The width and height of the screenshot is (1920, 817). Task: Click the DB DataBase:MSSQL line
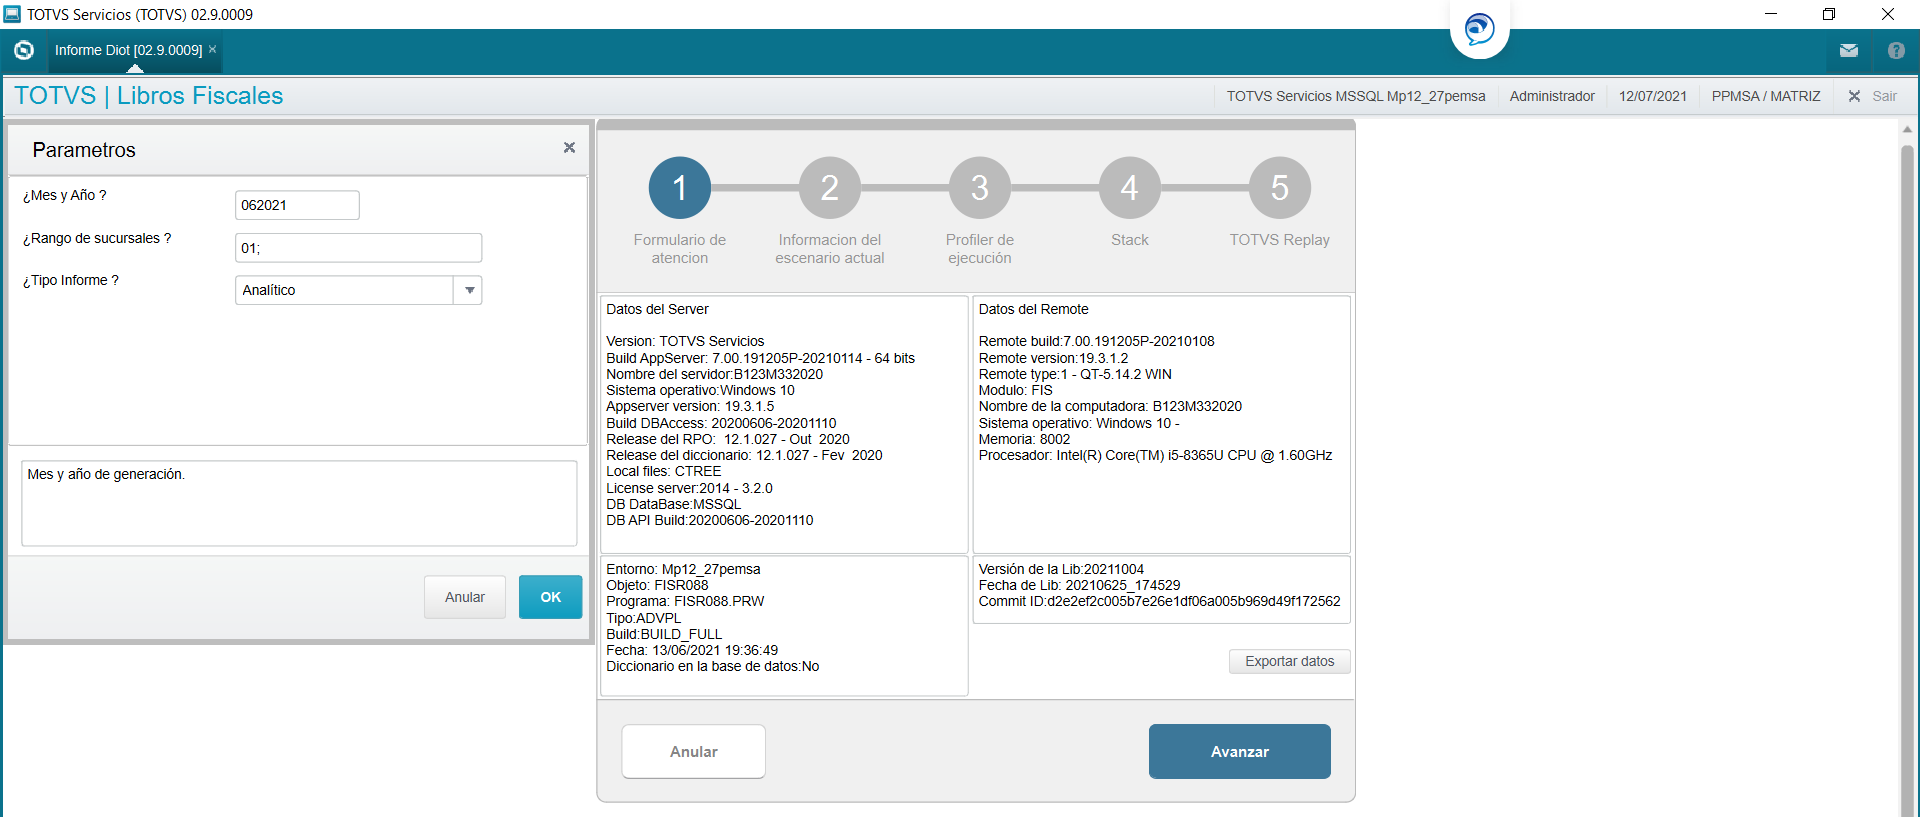(674, 504)
